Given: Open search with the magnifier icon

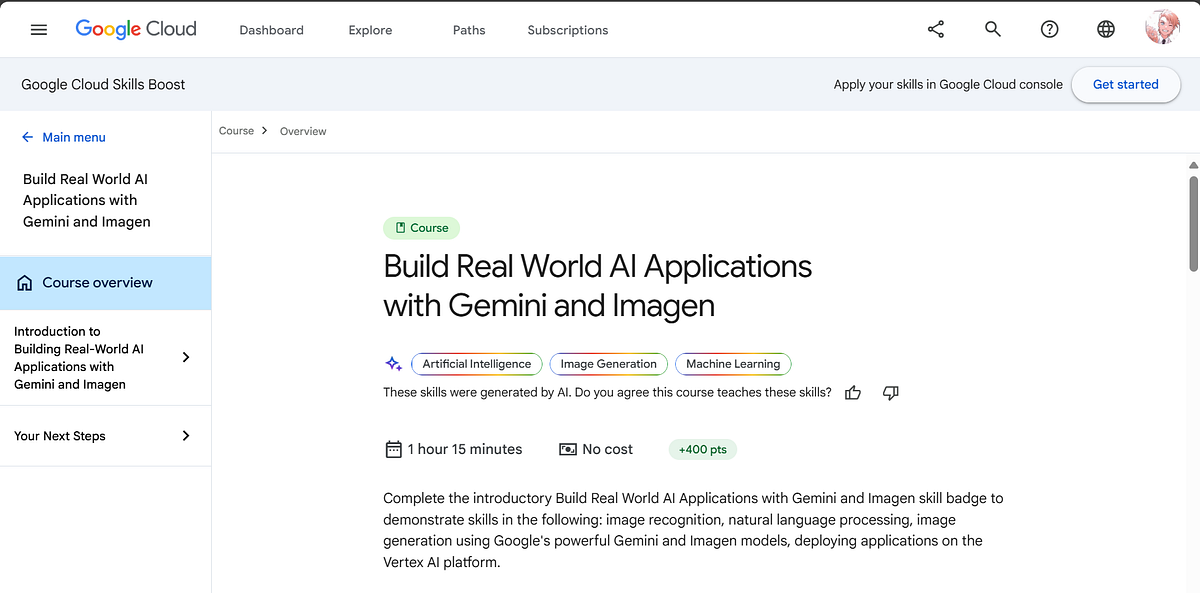Looking at the screenshot, I should (993, 29).
